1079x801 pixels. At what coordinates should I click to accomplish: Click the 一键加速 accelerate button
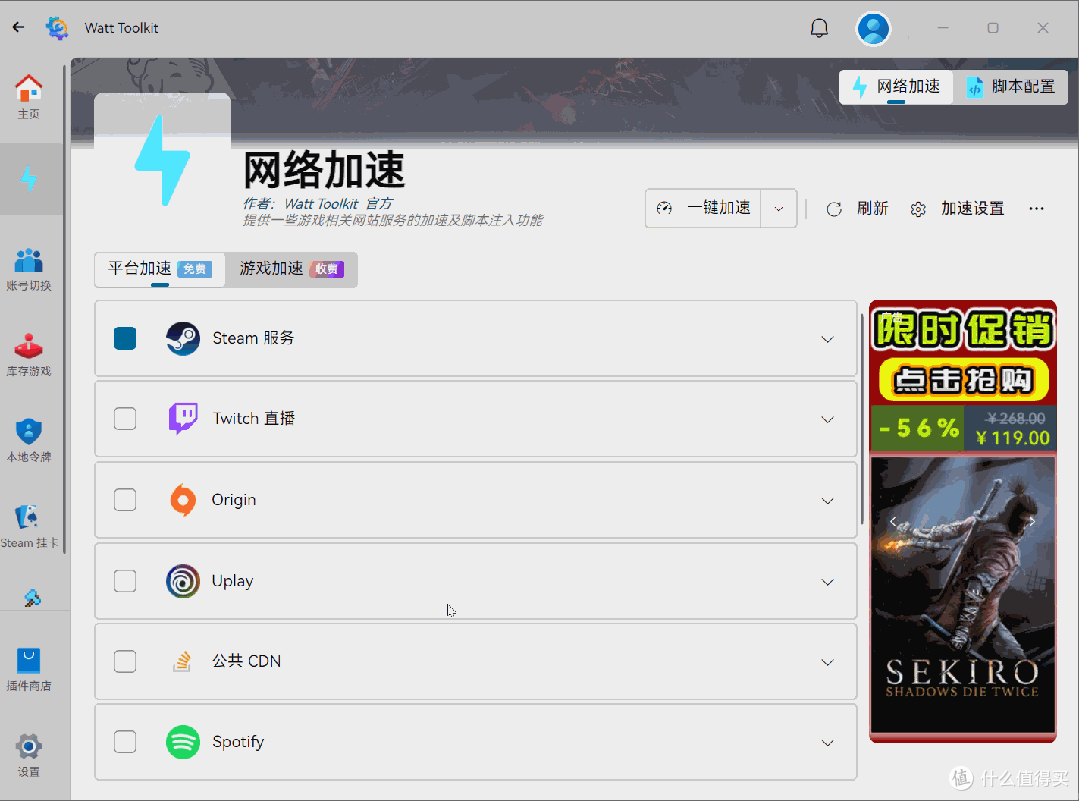click(x=702, y=208)
